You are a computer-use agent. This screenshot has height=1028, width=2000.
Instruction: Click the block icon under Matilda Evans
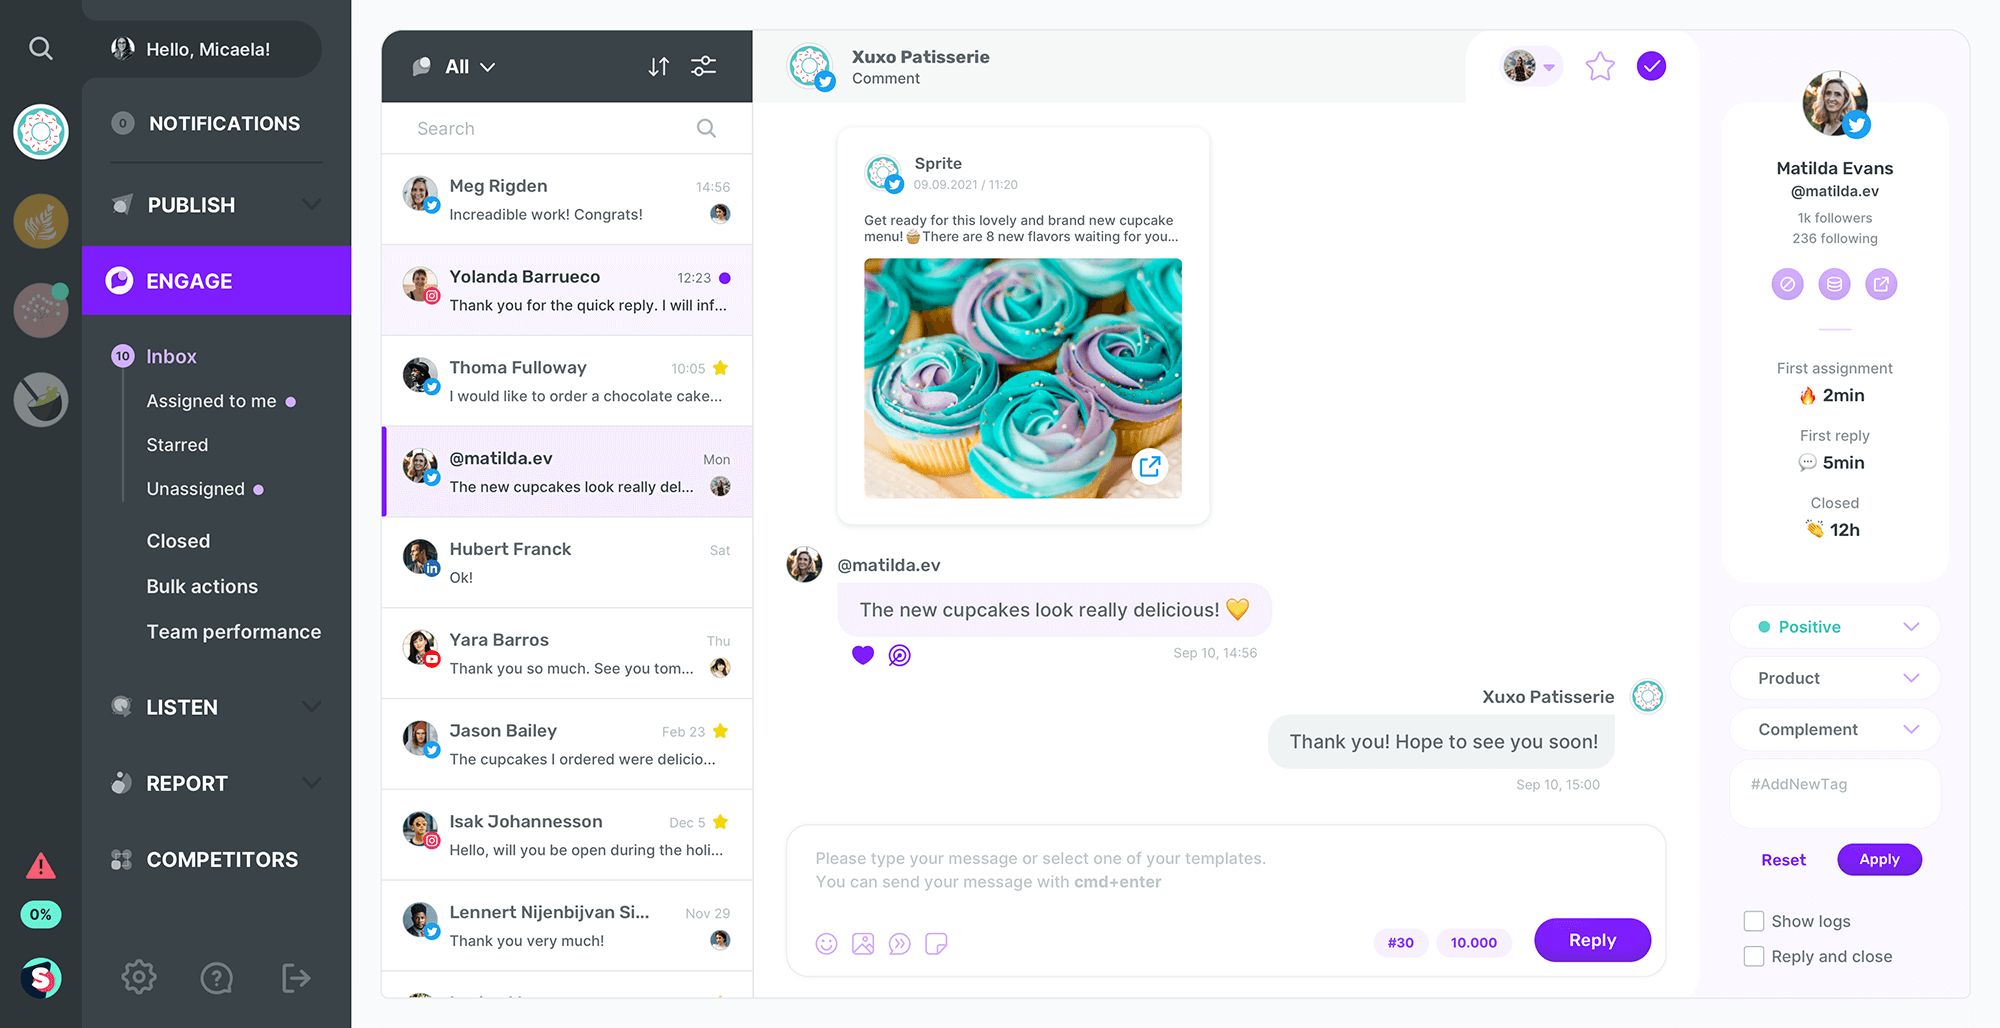point(1788,284)
